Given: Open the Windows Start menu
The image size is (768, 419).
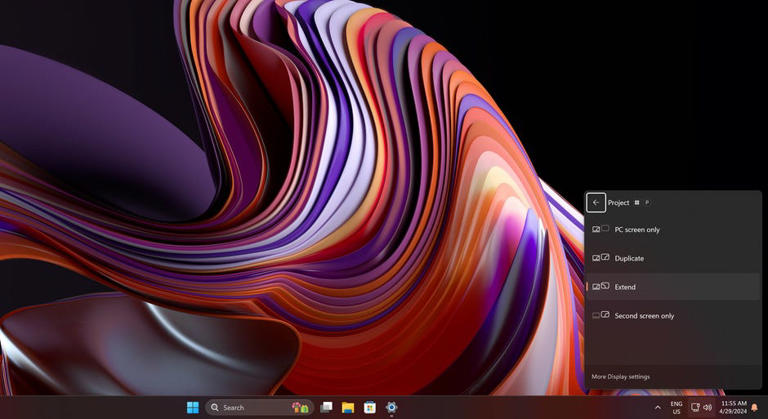Looking at the screenshot, I should click(x=192, y=407).
